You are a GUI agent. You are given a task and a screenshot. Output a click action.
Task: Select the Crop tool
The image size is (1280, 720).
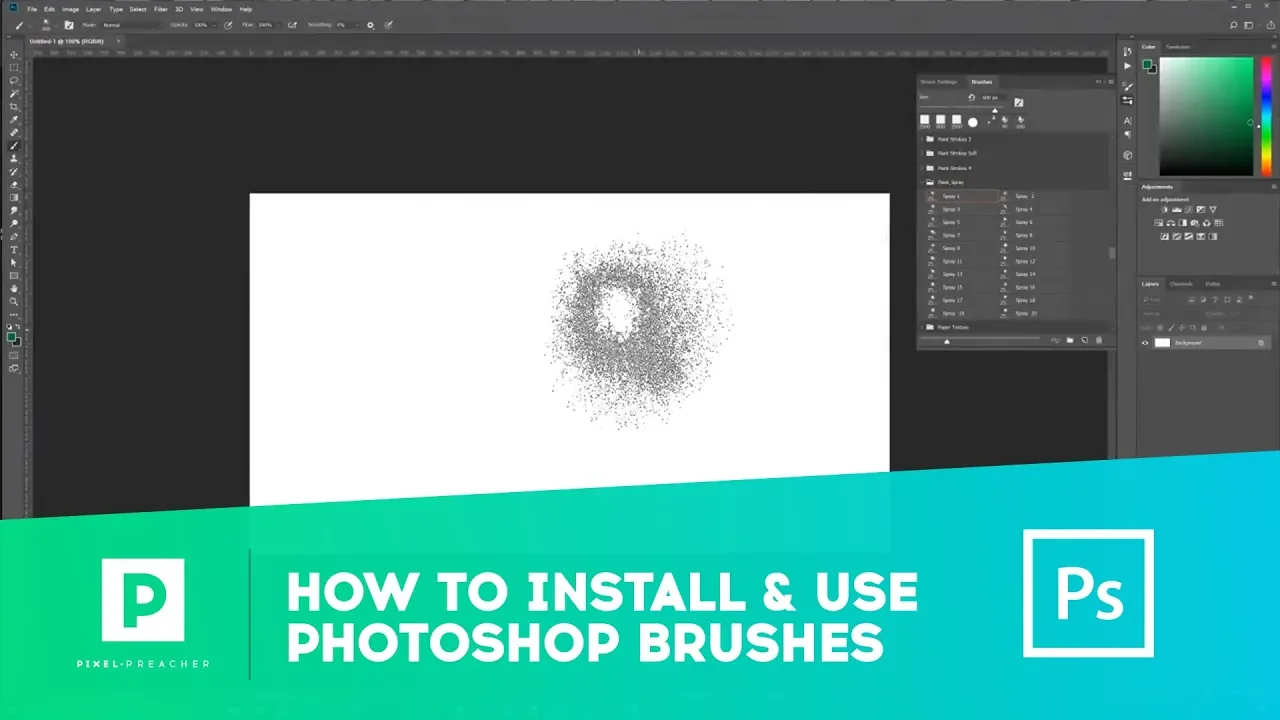tap(14, 106)
